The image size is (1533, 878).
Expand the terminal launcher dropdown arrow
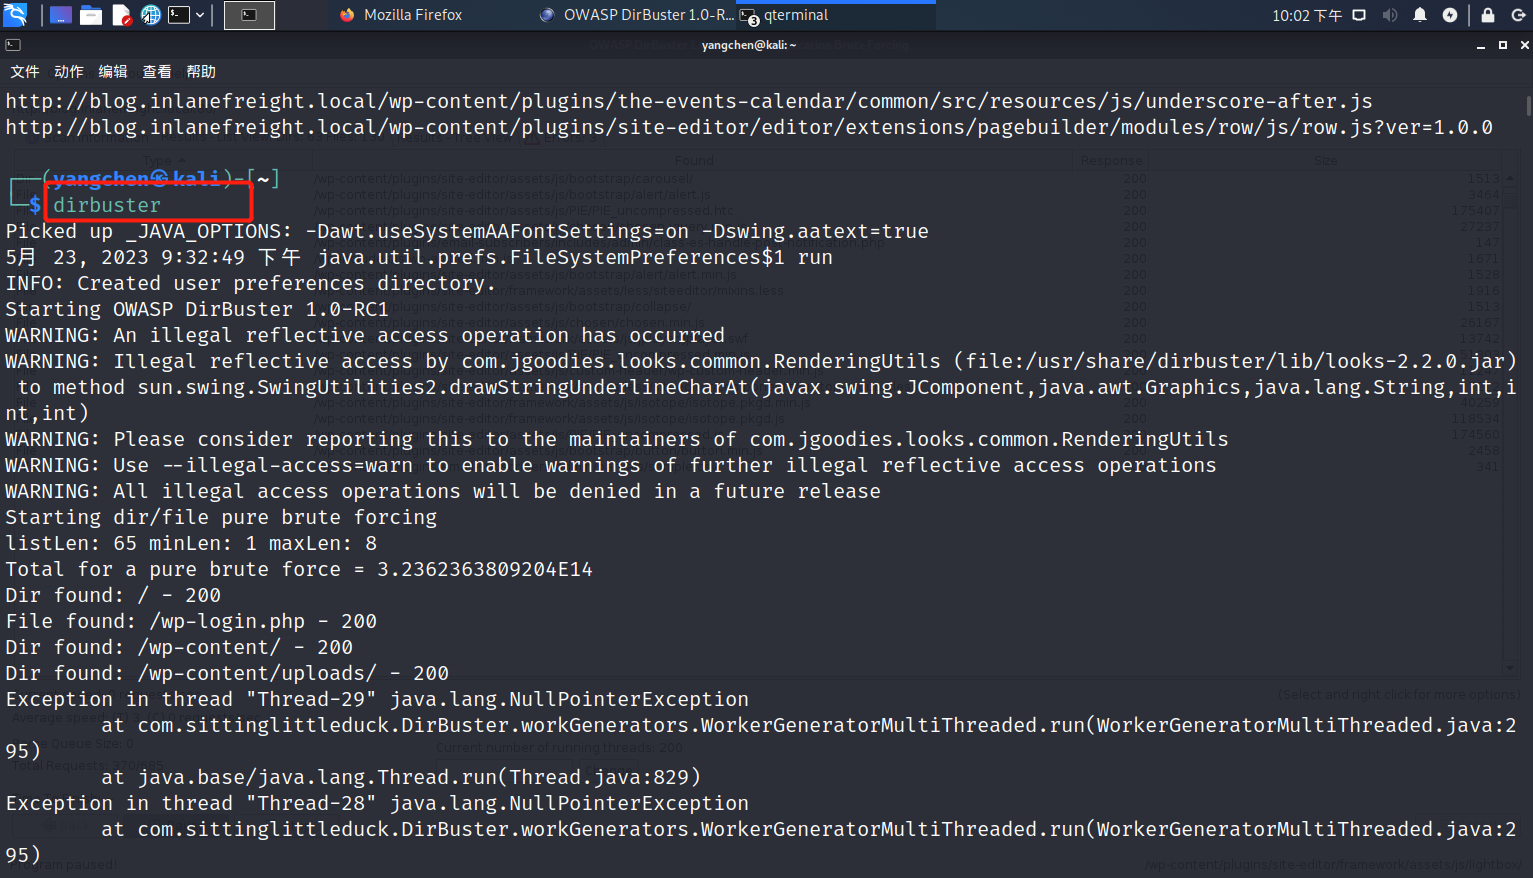pyautogui.click(x=200, y=15)
